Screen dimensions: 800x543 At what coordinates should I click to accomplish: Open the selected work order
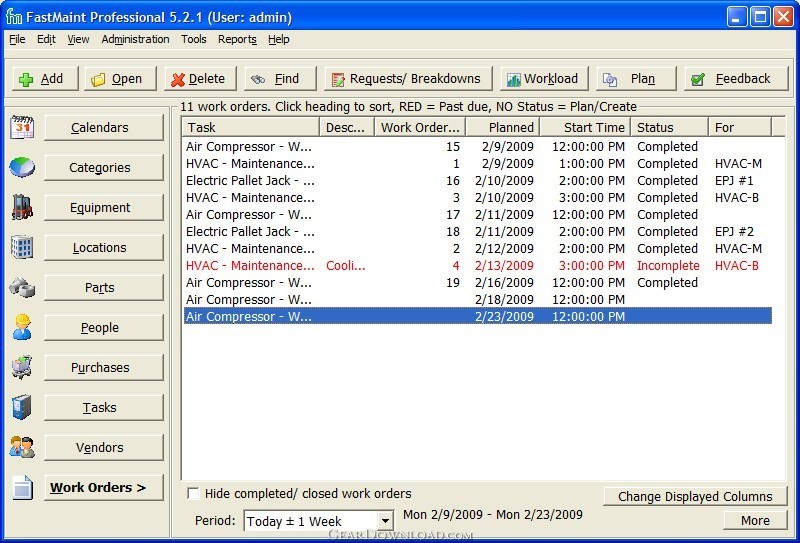(x=120, y=79)
